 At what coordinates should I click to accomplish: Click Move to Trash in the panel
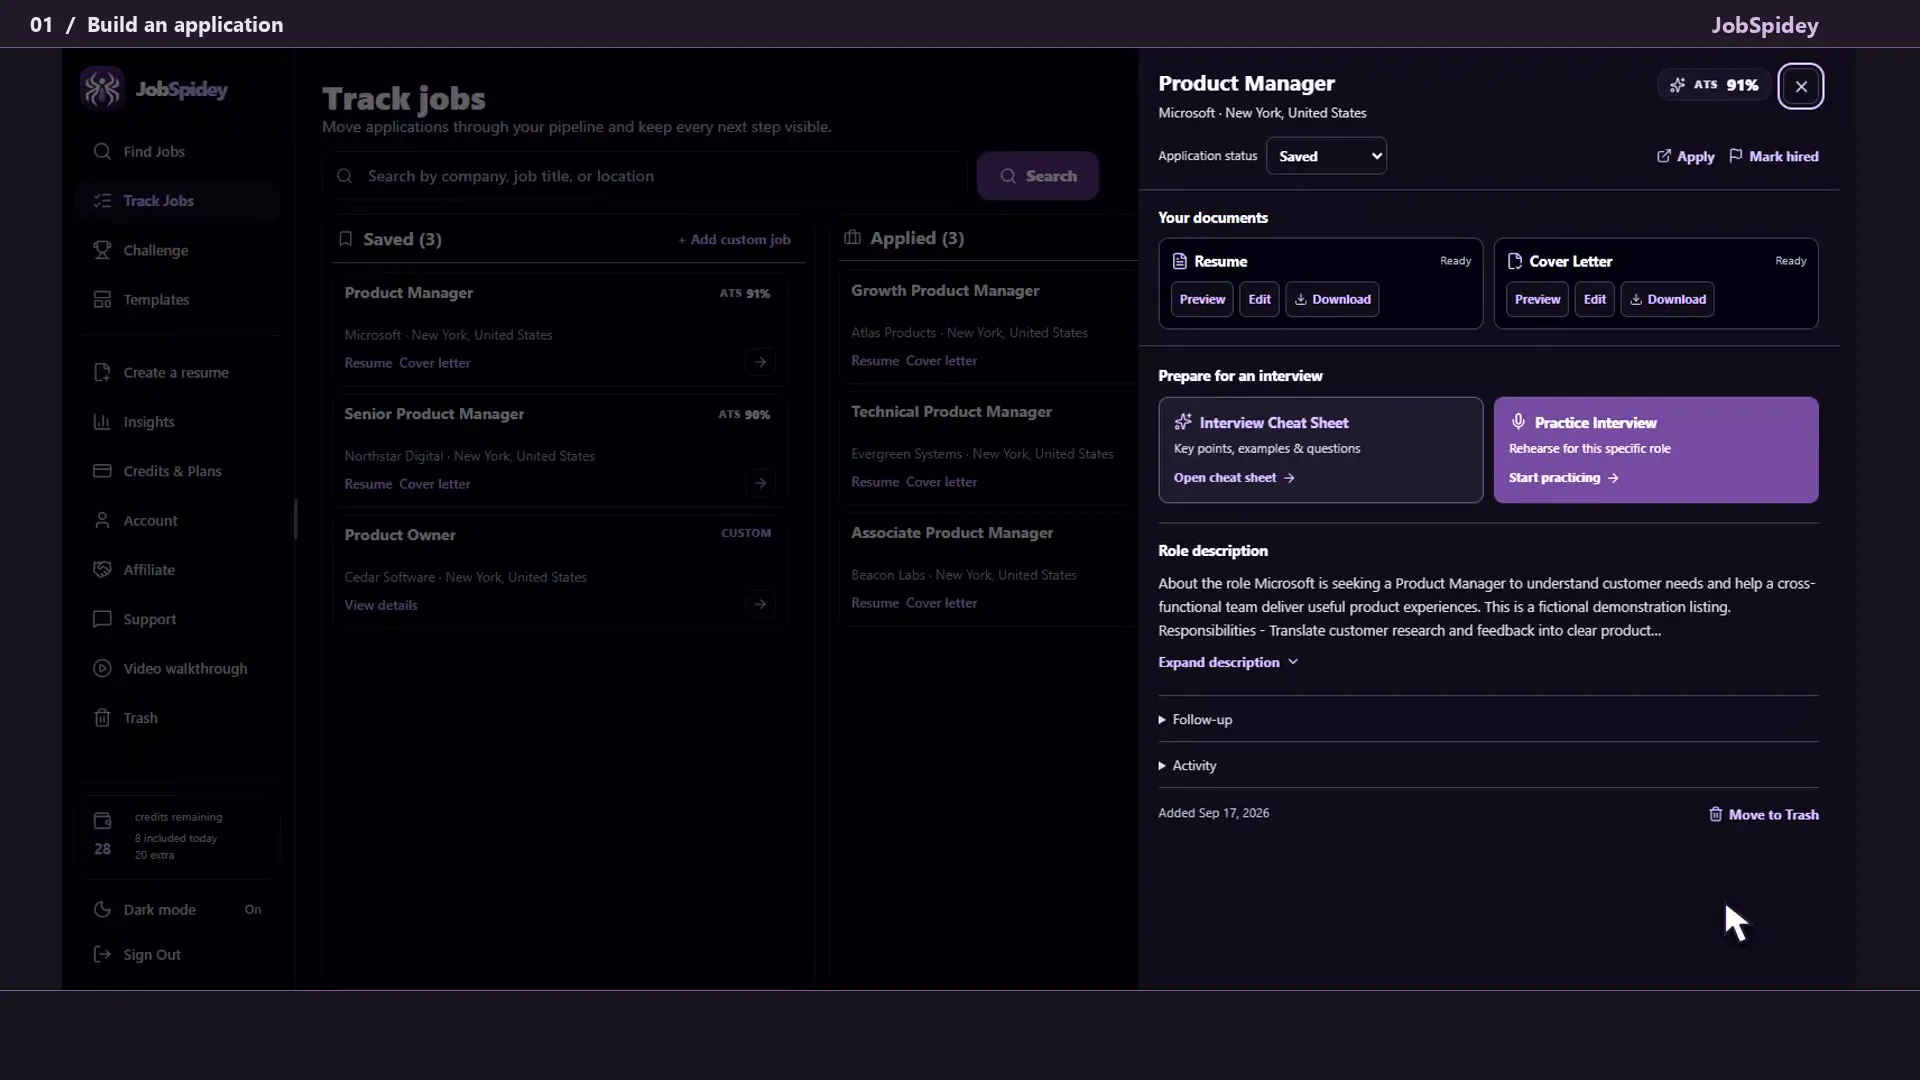[x=1764, y=815]
